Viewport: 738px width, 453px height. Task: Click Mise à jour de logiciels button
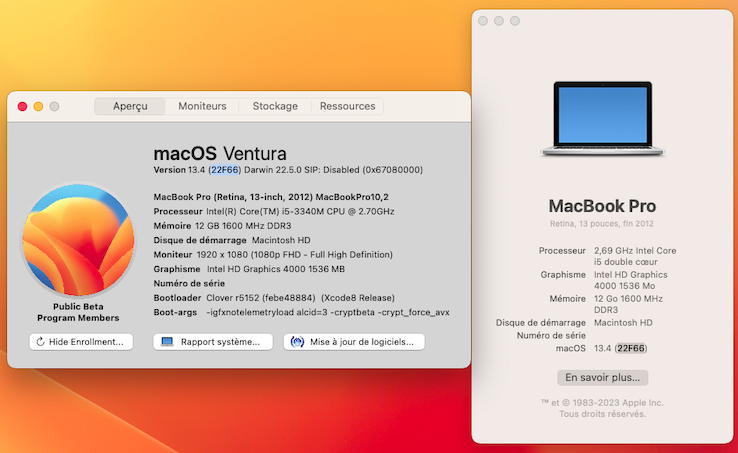354,342
